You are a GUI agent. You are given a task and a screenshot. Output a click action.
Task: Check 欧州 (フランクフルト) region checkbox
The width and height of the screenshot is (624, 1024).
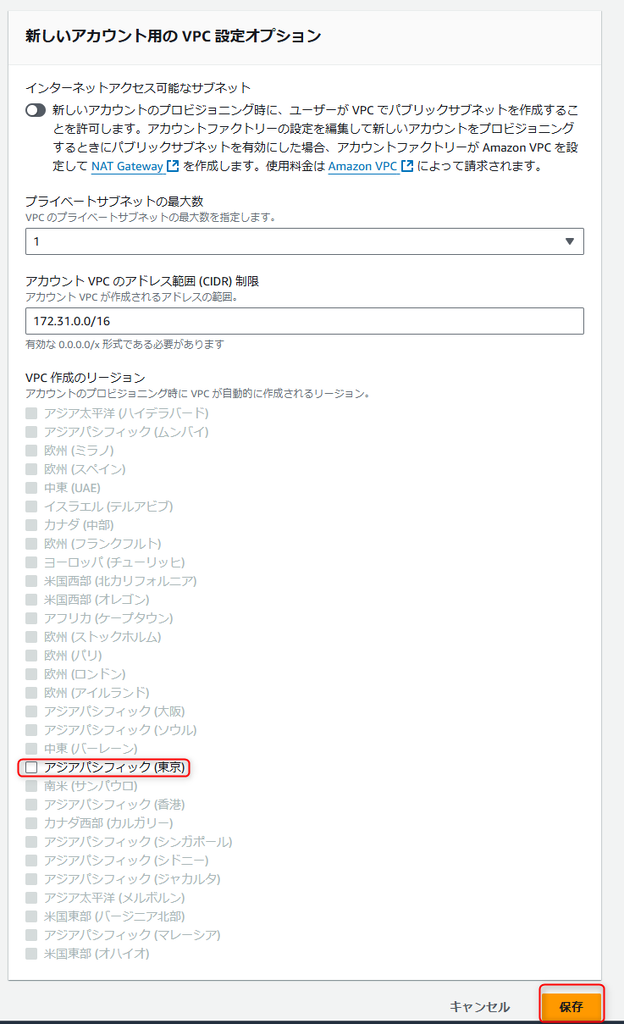pos(31,543)
